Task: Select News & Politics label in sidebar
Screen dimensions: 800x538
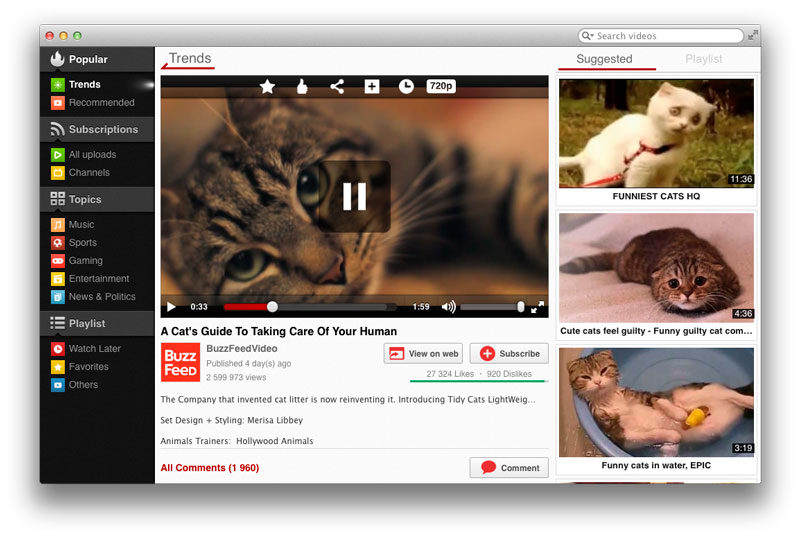Action: 102,297
